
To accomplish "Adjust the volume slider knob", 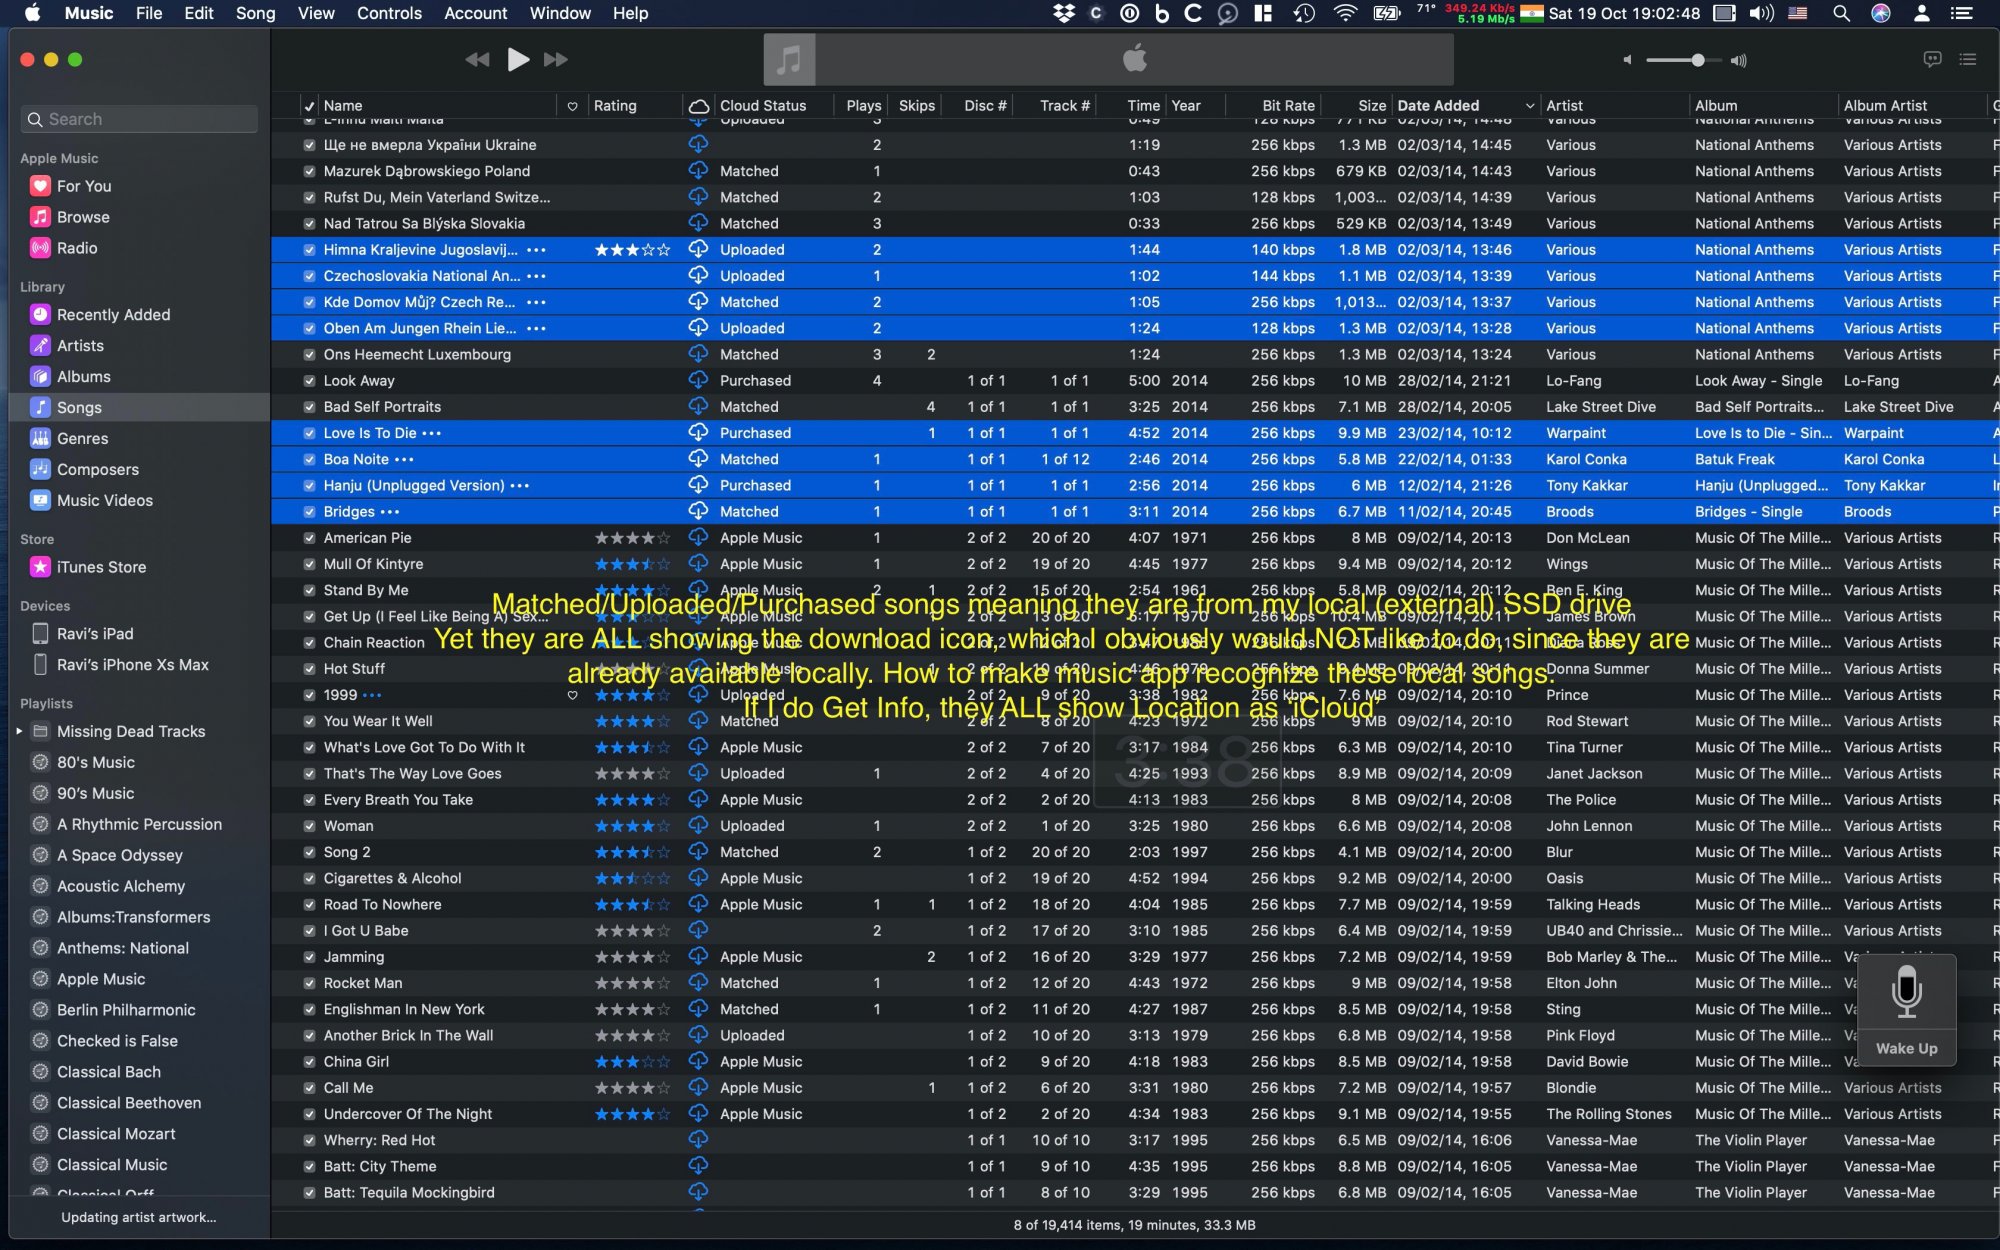I will click(1697, 60).
